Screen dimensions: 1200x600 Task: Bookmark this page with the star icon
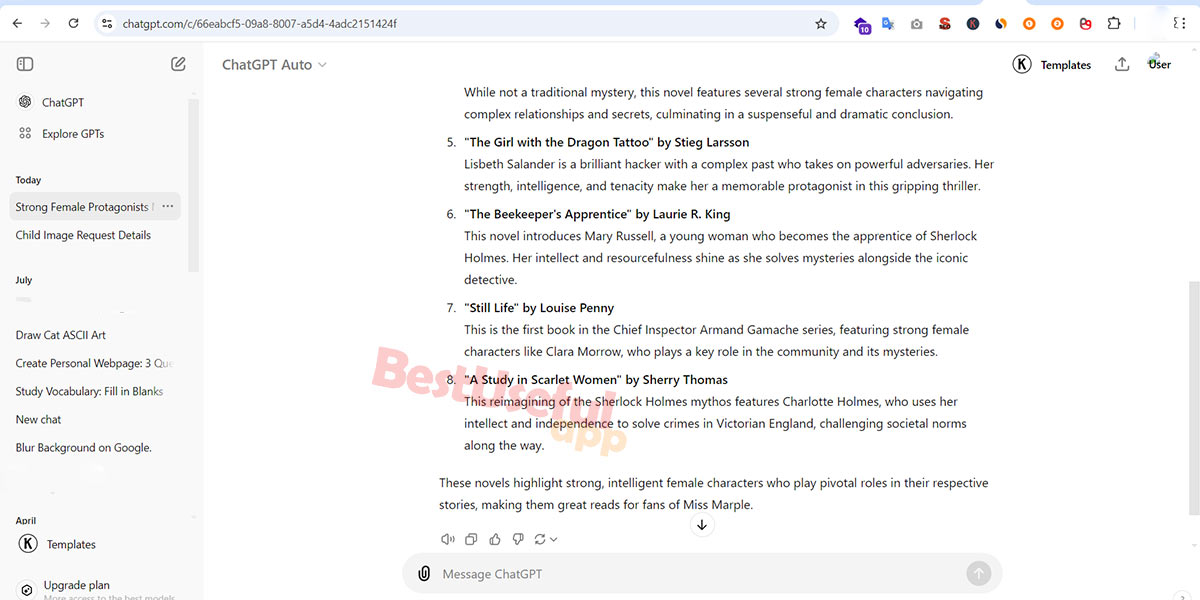(821, 23)
